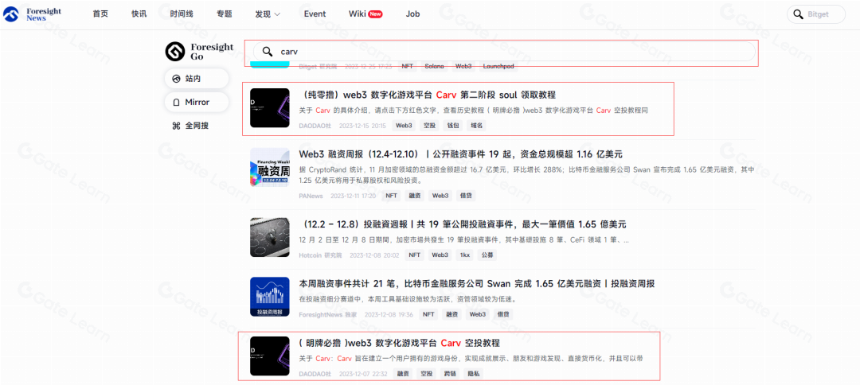Screen dimensions: 860x385
Task: Click the 全网搜 command icon
Action: 176,126
